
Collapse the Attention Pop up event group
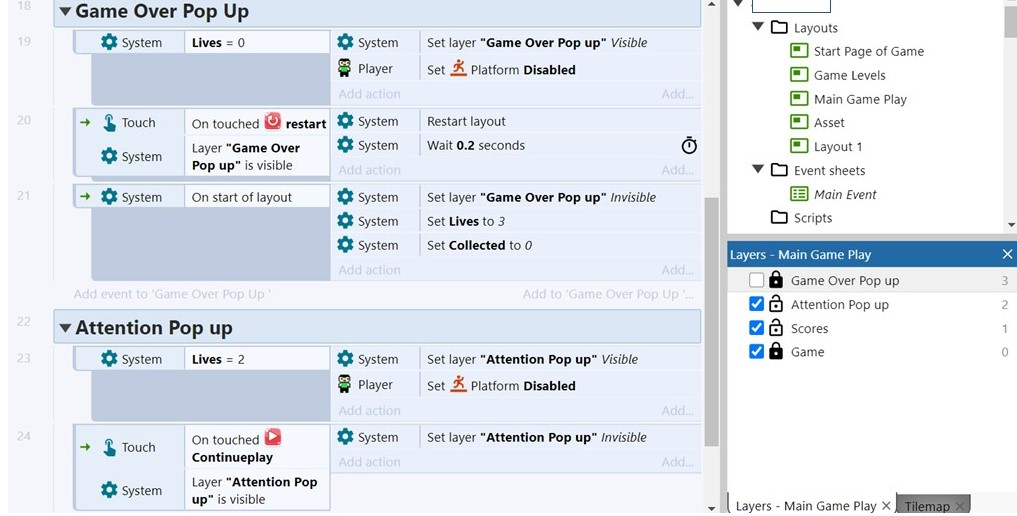point(65,328)
